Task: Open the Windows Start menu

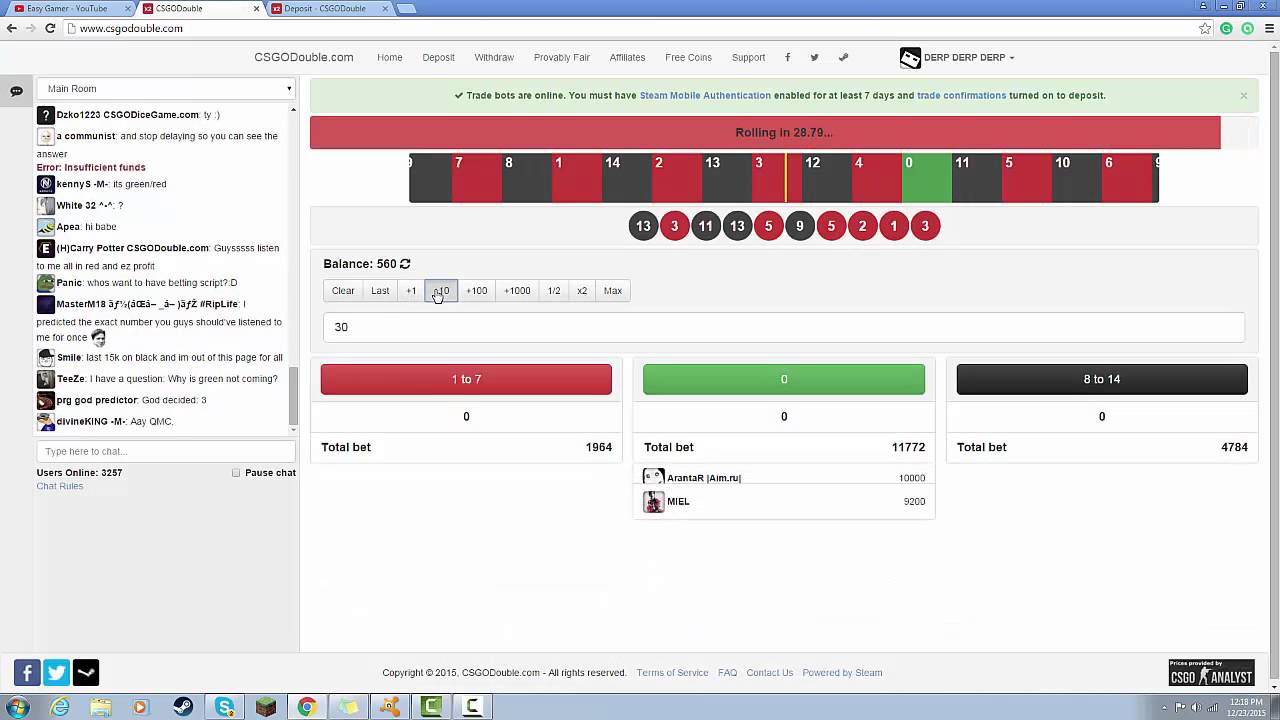Action: (17, 707)
